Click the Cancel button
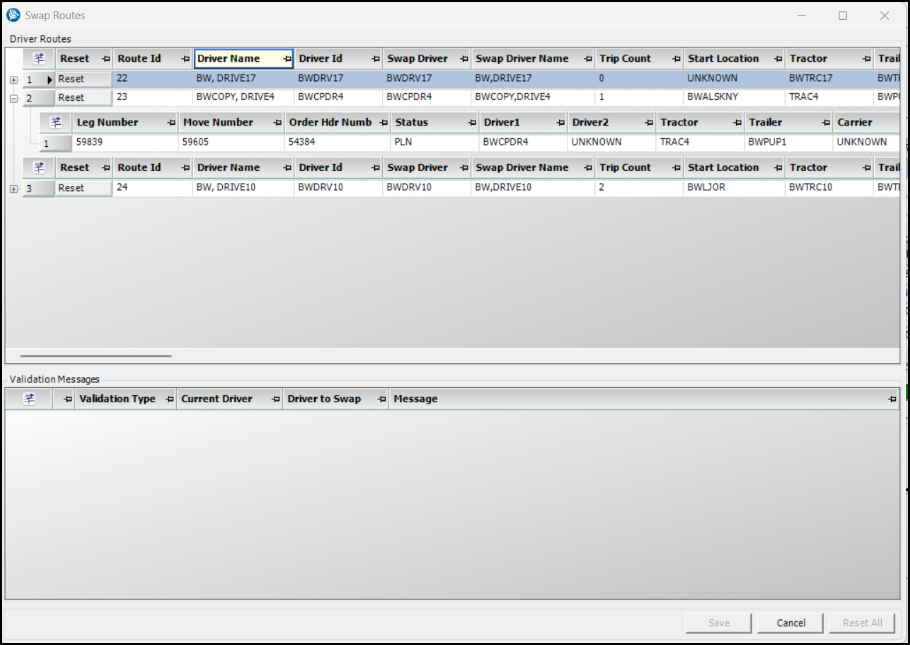Viewport: 910px width, 645px height. pos(790,622)
